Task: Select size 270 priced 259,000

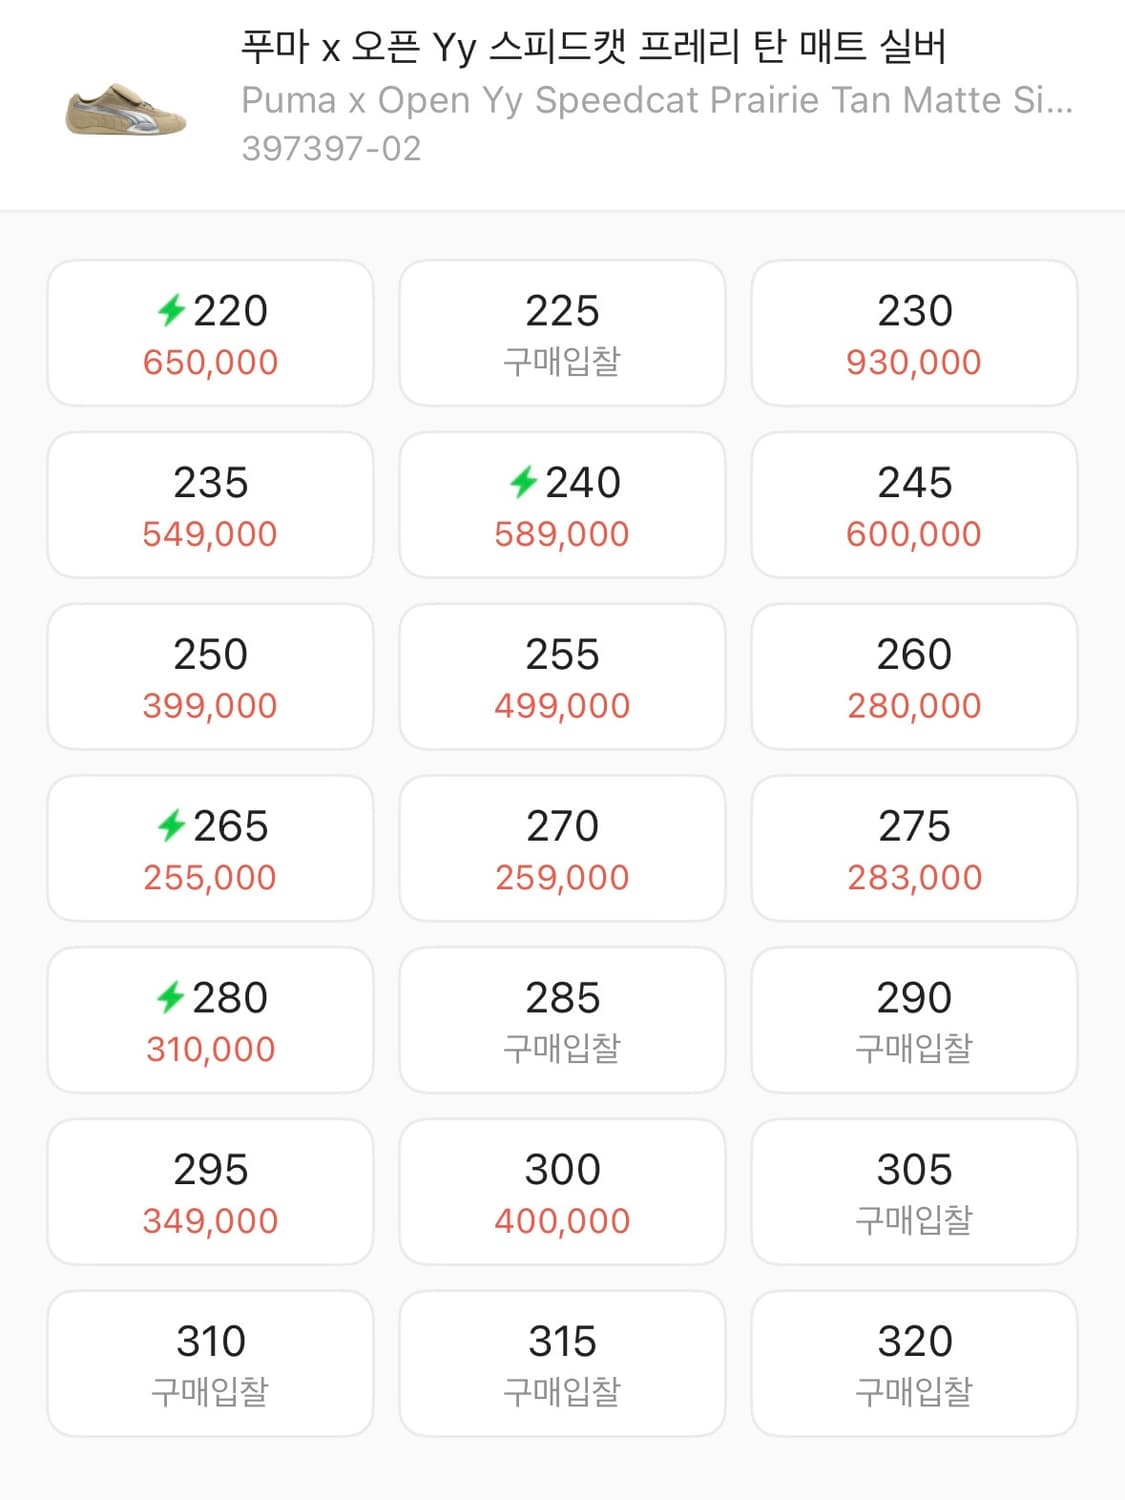Action: click(x=562, y=849)
